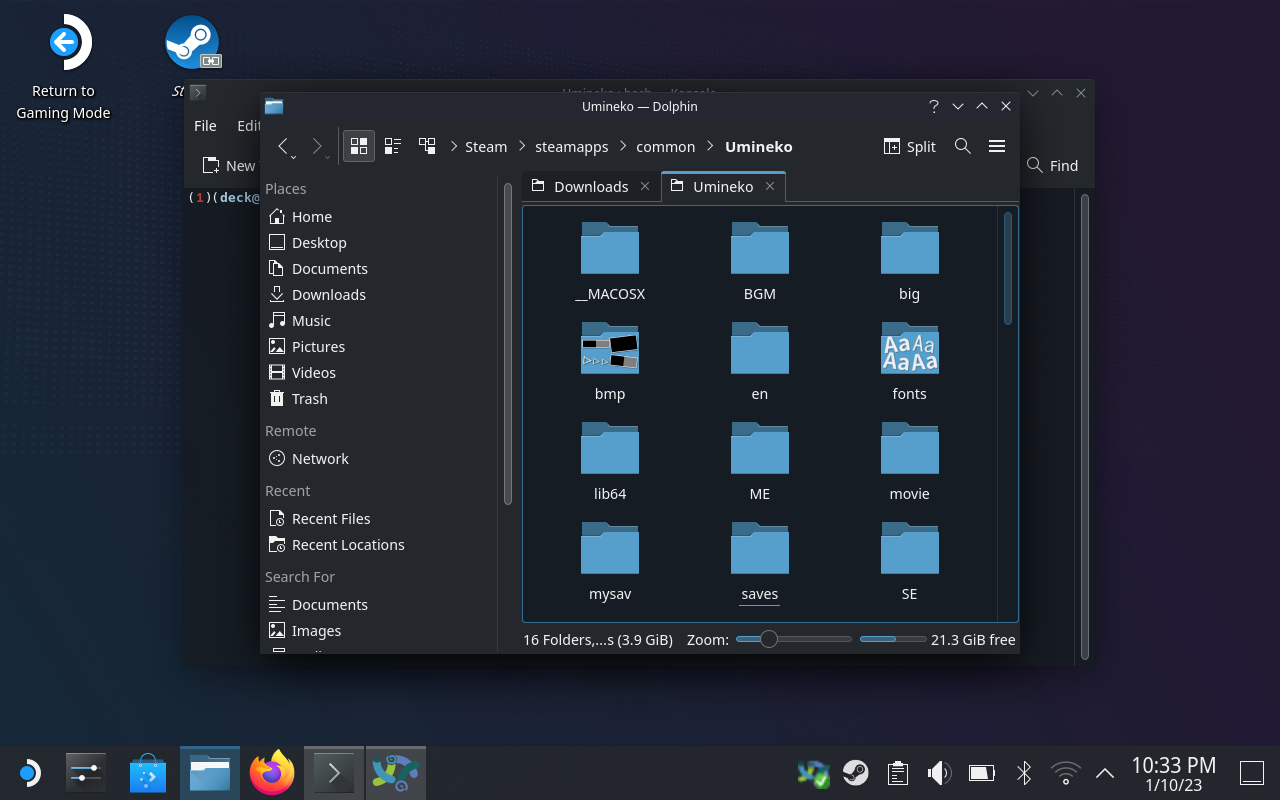1280x800 pixels.
Task: Show hidden system tray icons with the up arrow
Action: click(1105, 773)
